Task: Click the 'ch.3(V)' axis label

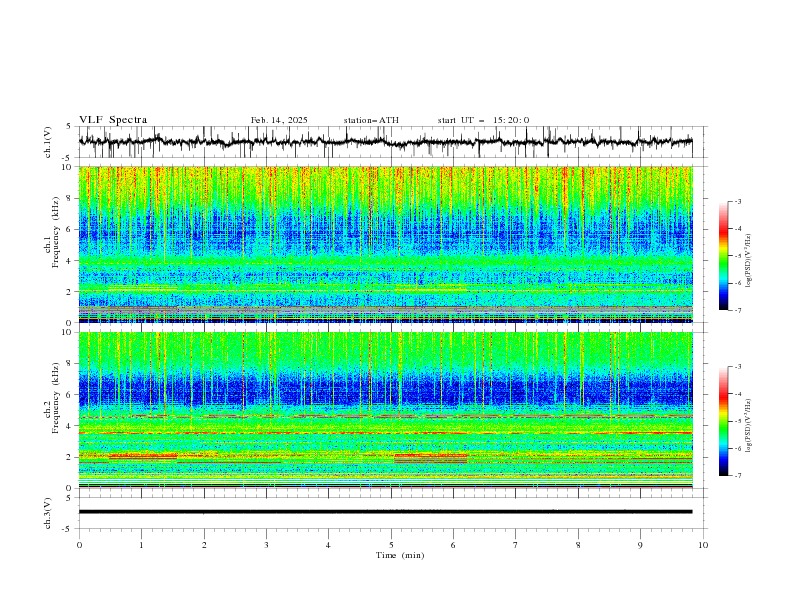Action: (47, 513)
